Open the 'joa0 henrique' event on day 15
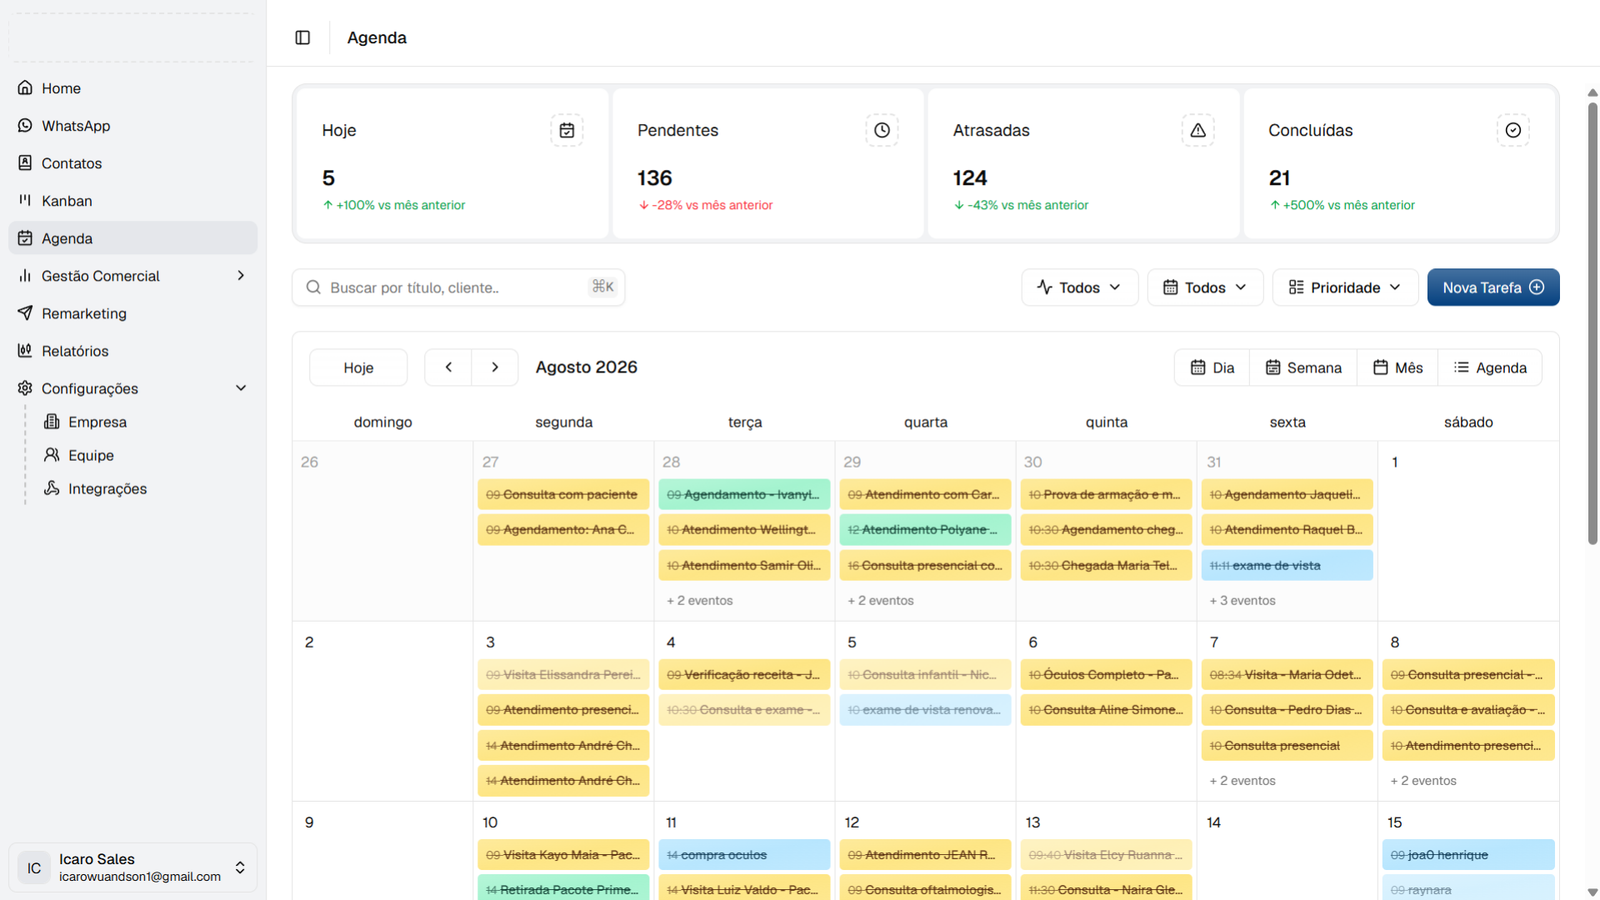Screen dimensions: 1600x900 [x=1468, y=854]
